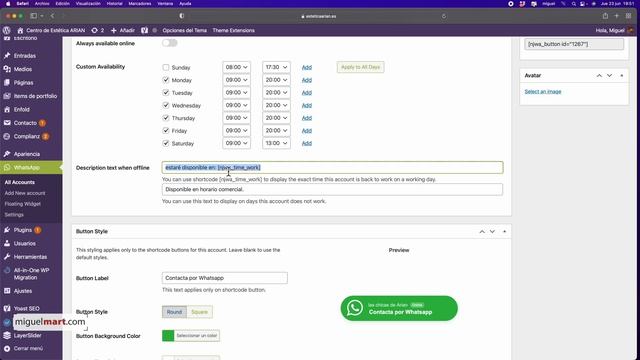The height and width of the screenshot is (360, 640).
Task: Uncheck the Saturday availability checkbox
Action: 166,143
